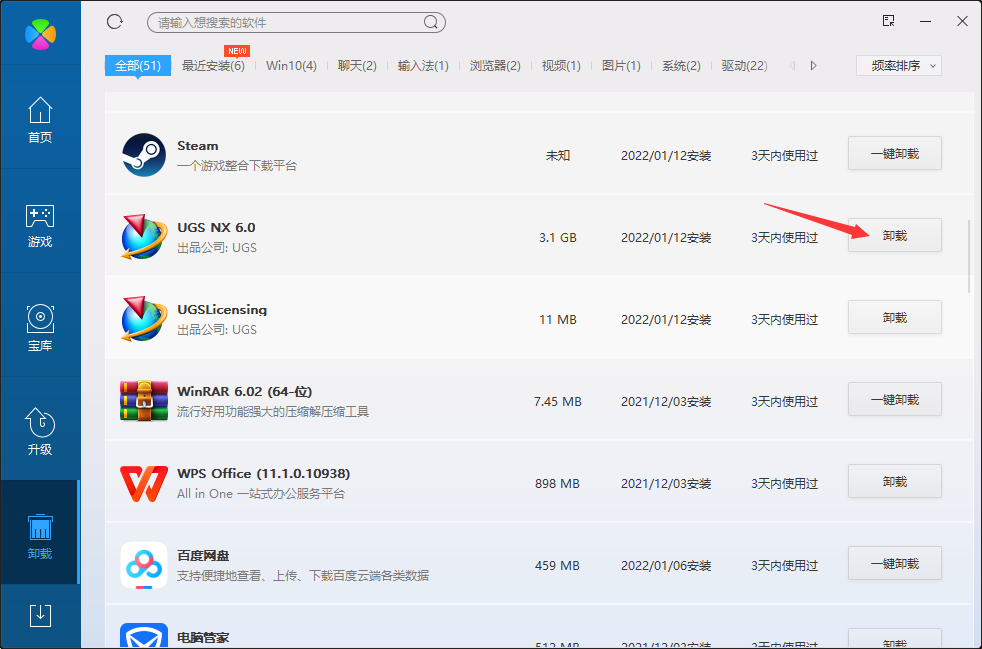Viewport: 982px width, 649px height.
Task: Click the 电脑管家 shield icon
Action: coord(144,635)
